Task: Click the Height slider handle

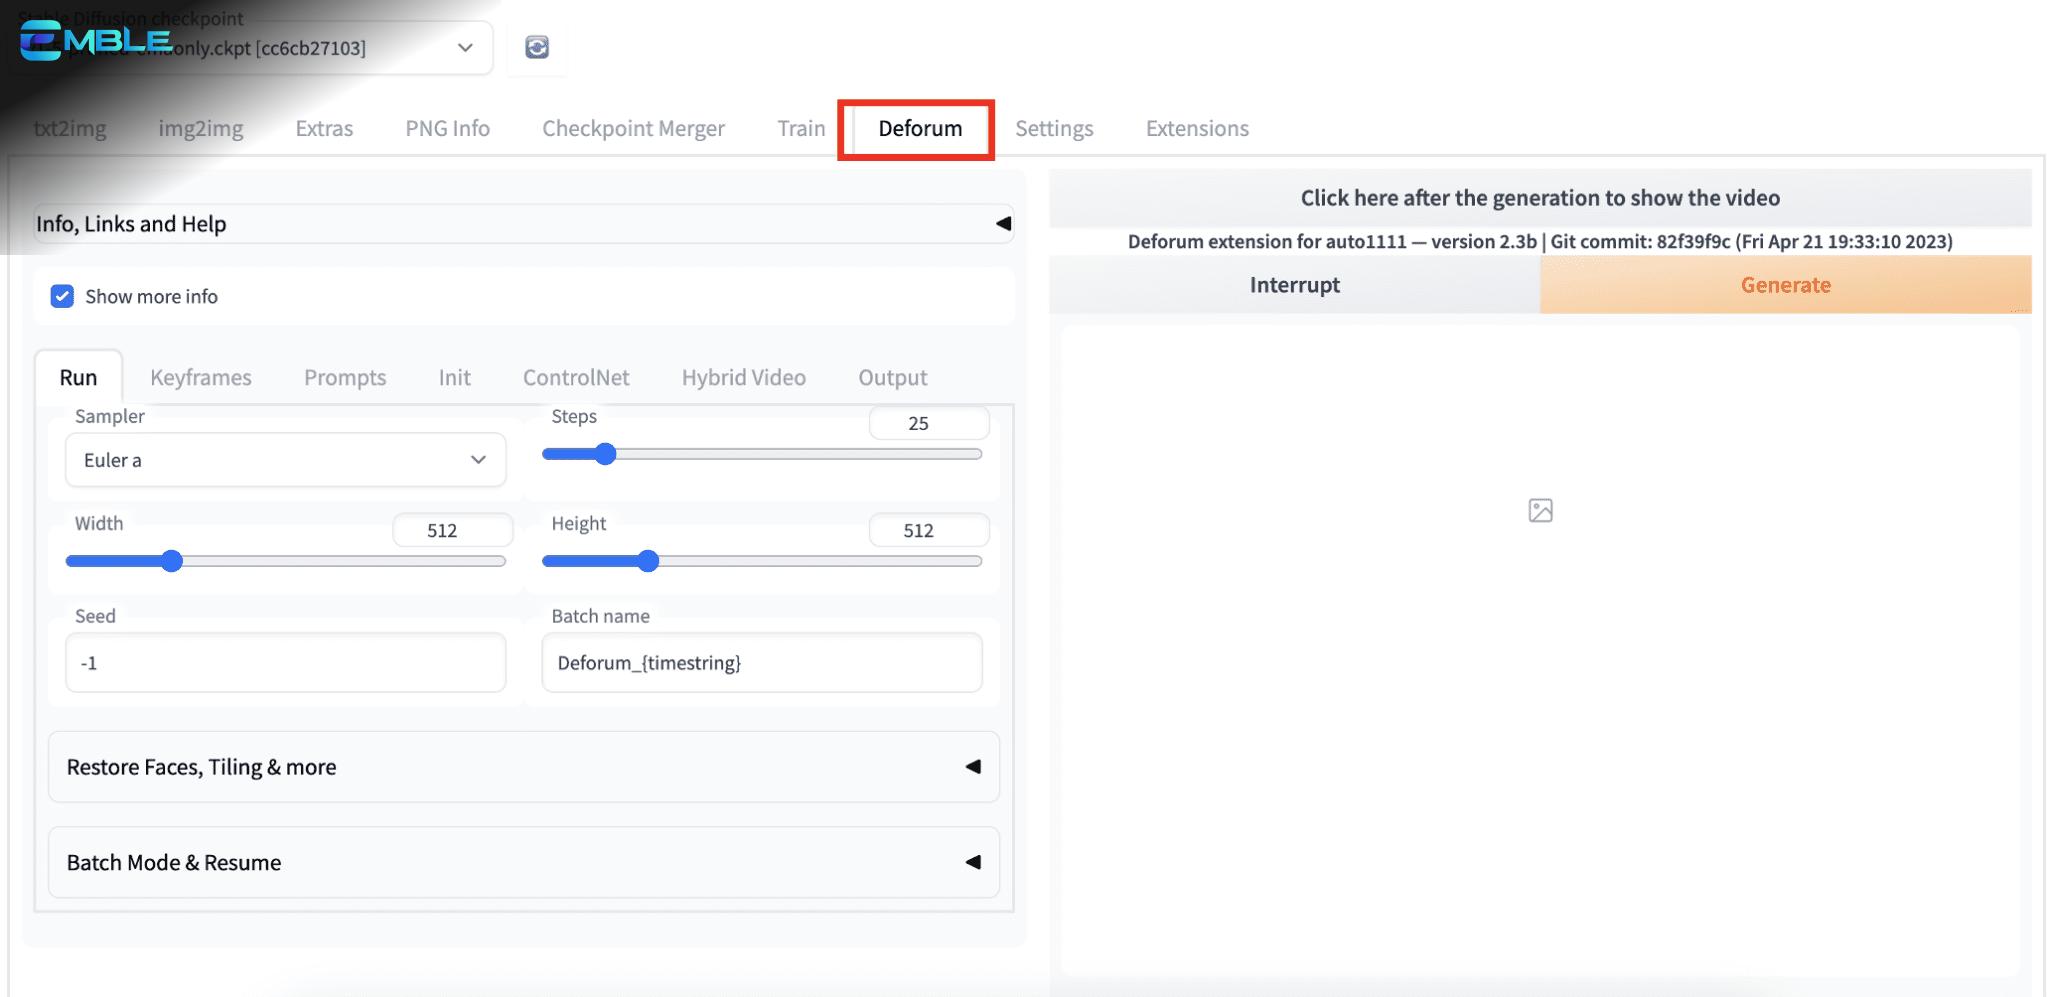Action: (648, 561)
